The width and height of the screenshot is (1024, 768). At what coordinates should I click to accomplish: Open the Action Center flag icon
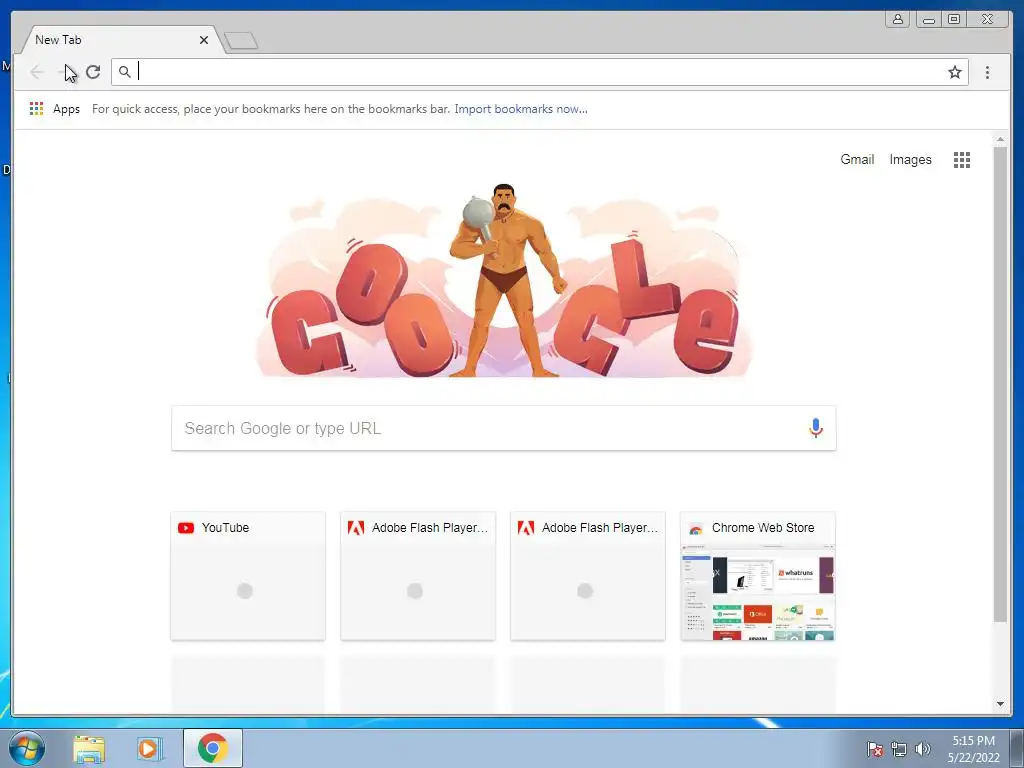[x=875, y=749]
